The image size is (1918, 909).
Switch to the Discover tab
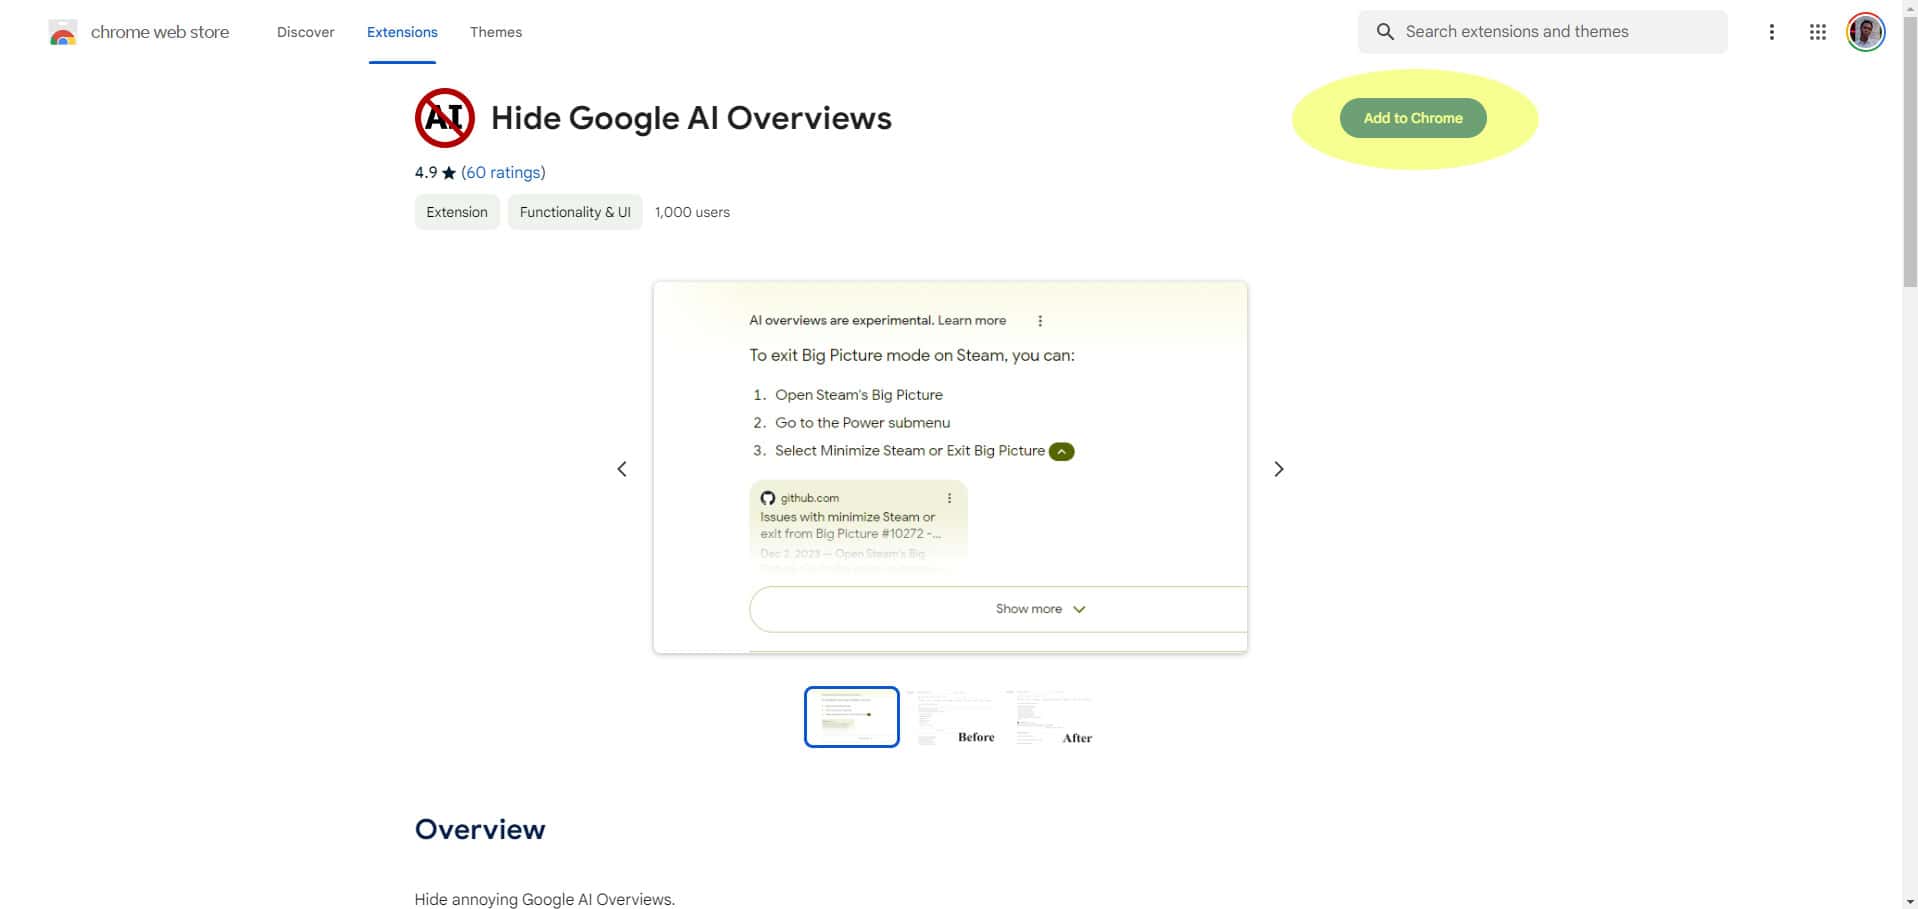point(305,32)
